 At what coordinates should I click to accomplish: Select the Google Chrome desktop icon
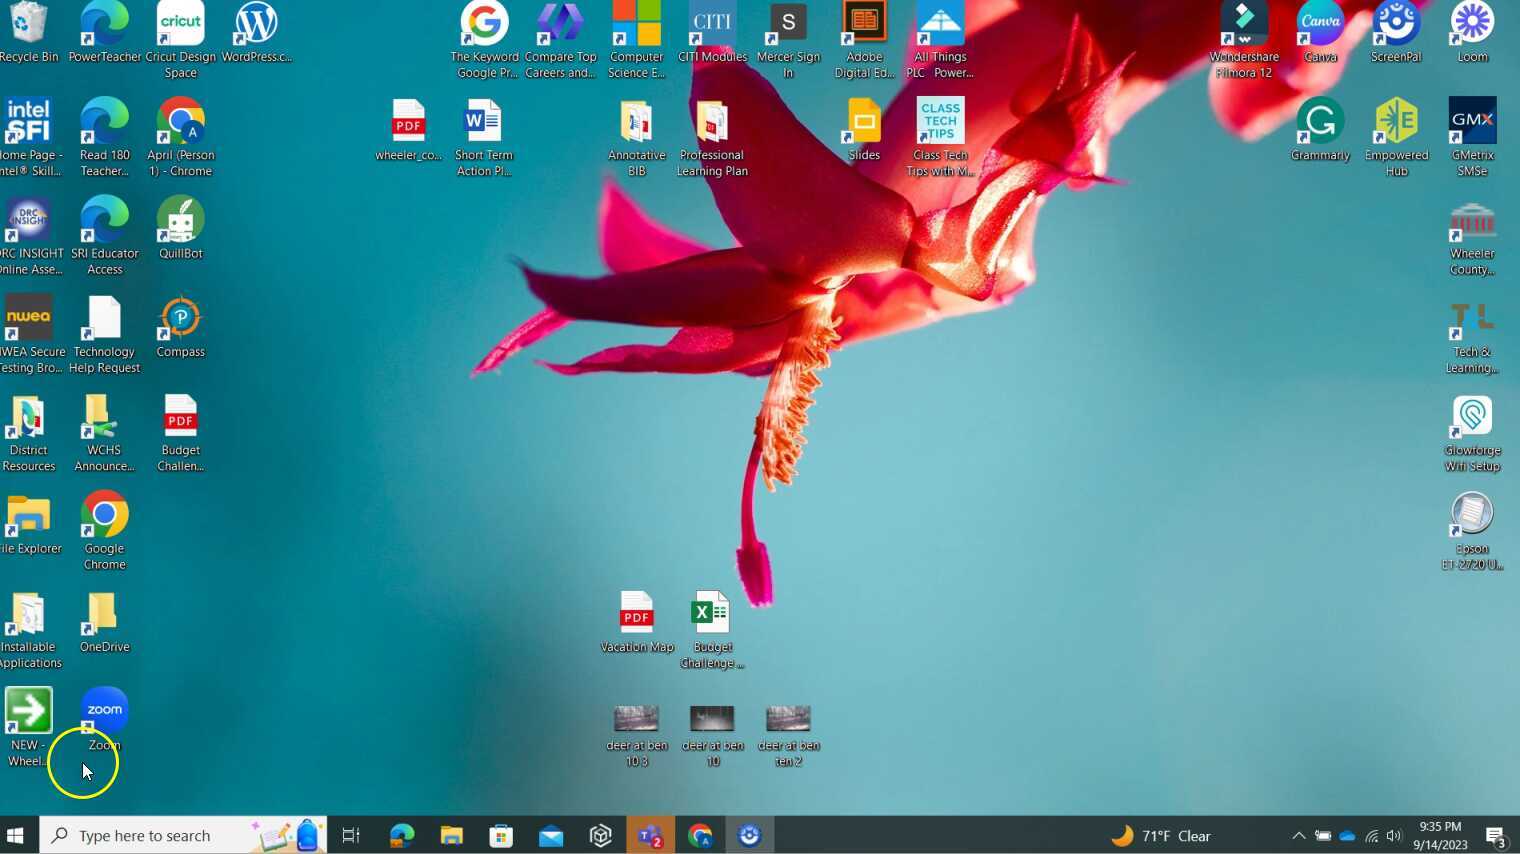point(104,516)
